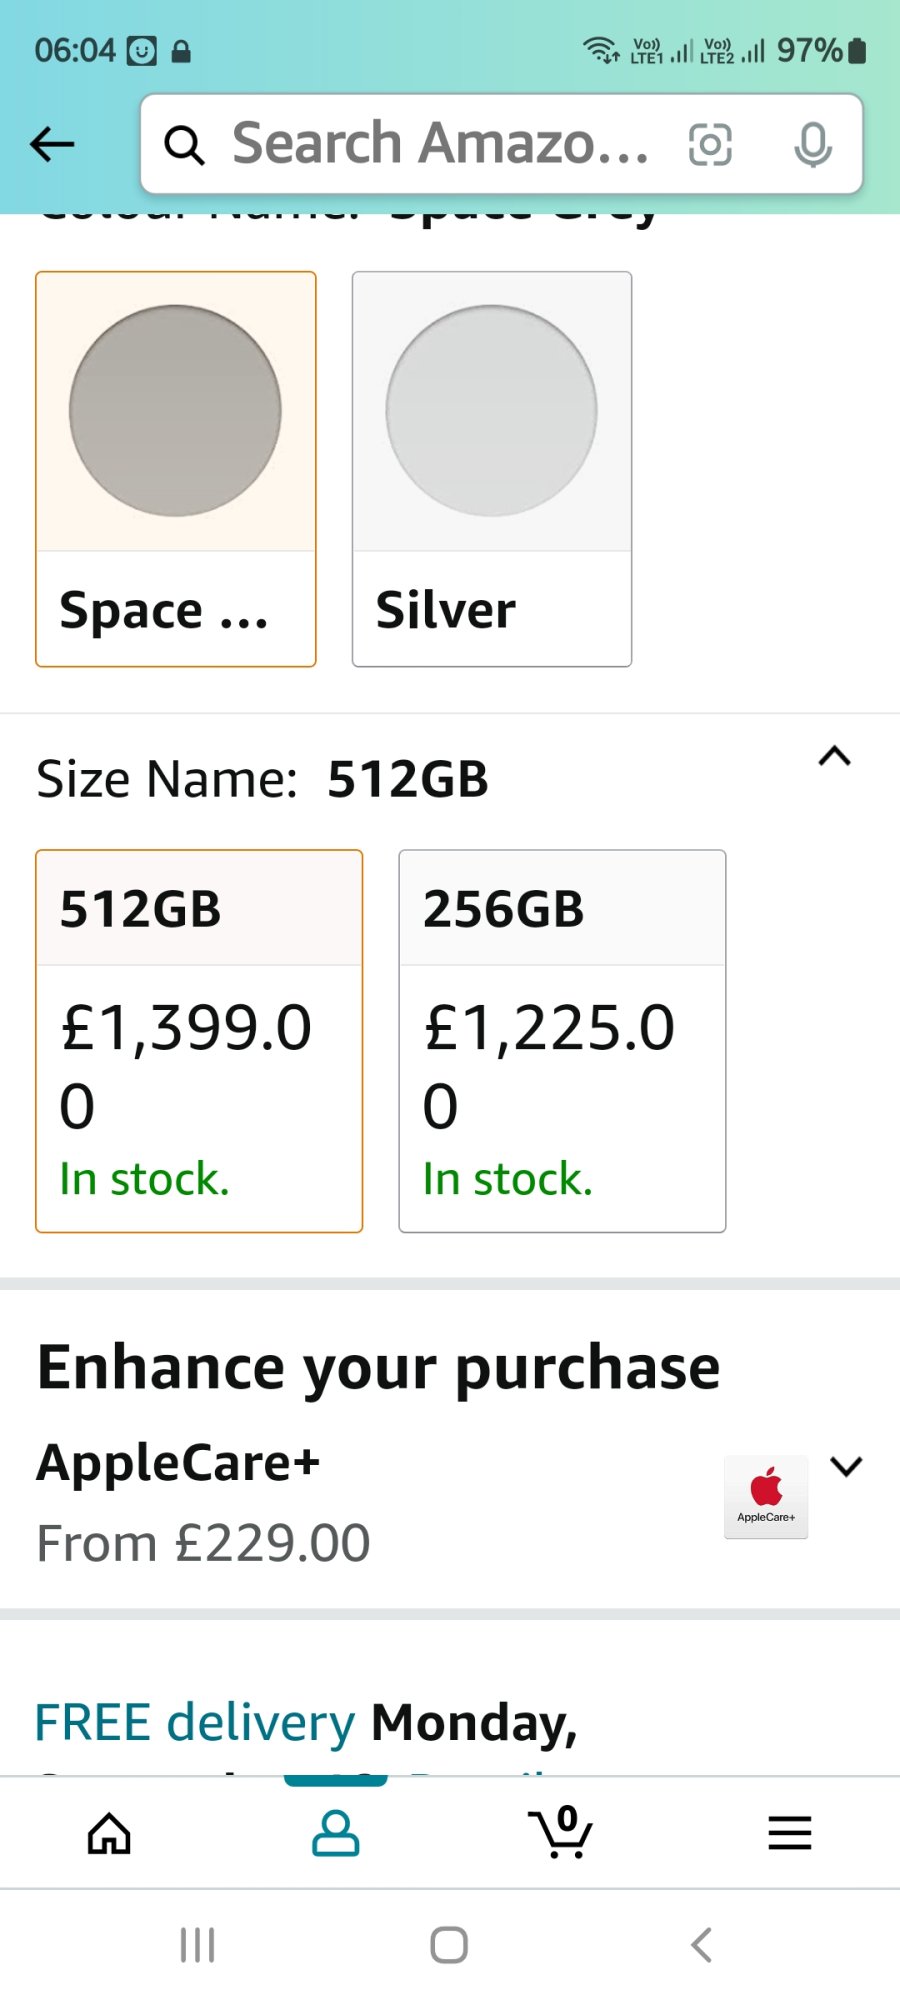Viewport: 900px width, 2000px height.
Task: Tap the search magnifier icon
Action: (185, 145)
